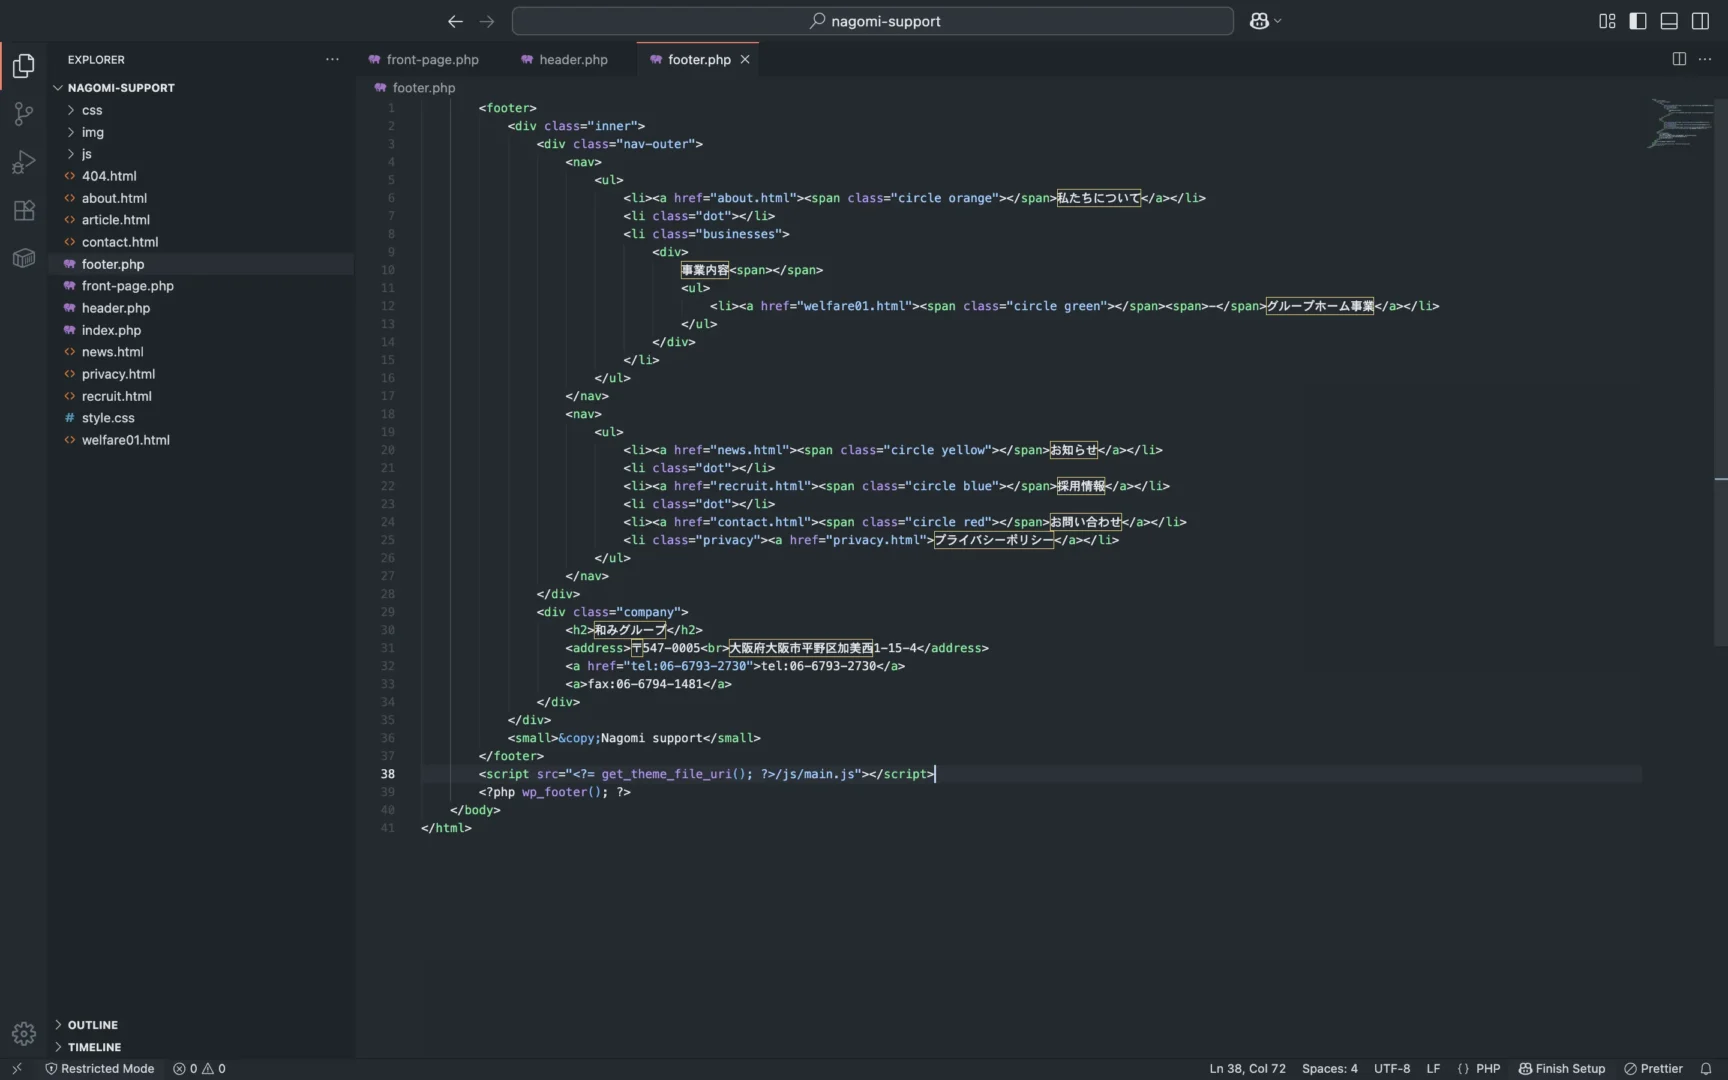Toggle the secondary side bar
The height and width of the screenshot is (1080, 1728).
1700,21
